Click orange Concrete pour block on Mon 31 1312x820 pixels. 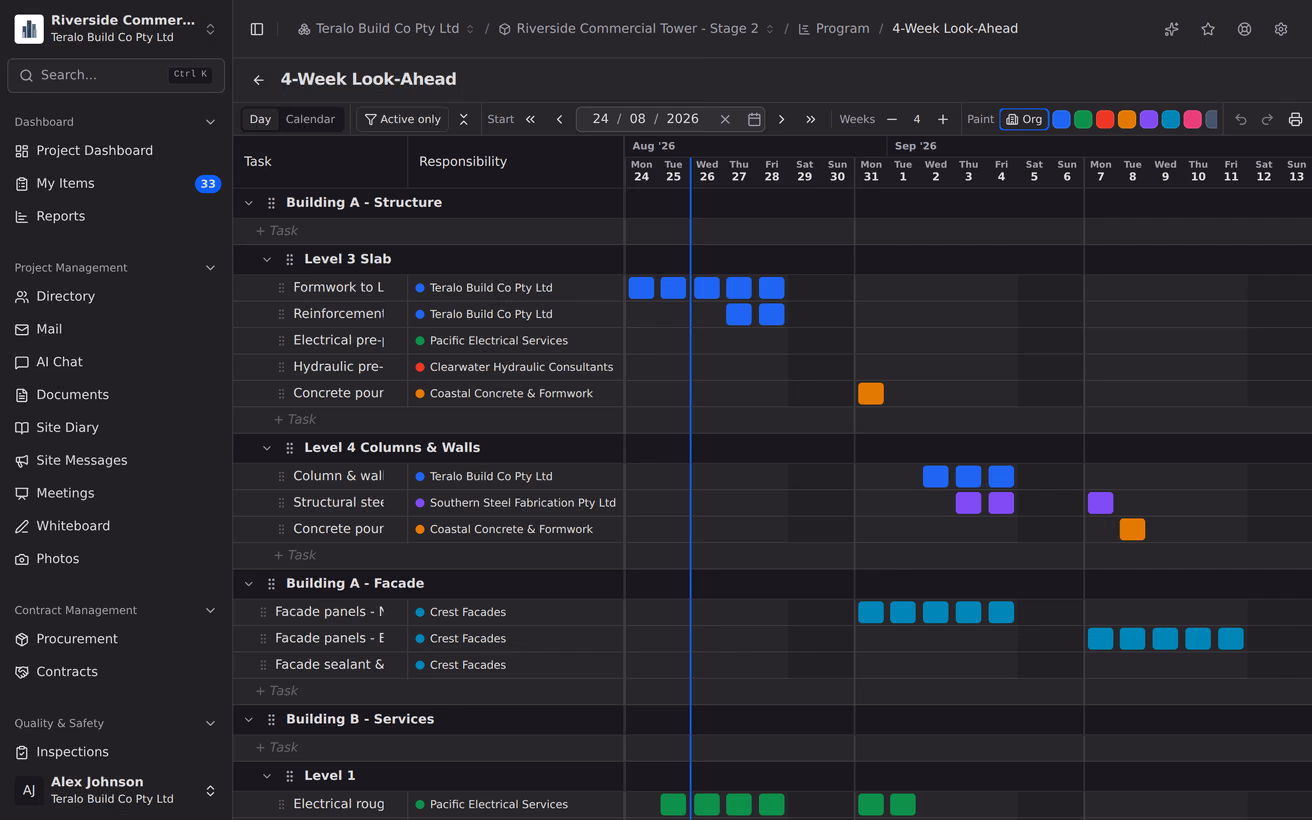click(x=871, y=394)
